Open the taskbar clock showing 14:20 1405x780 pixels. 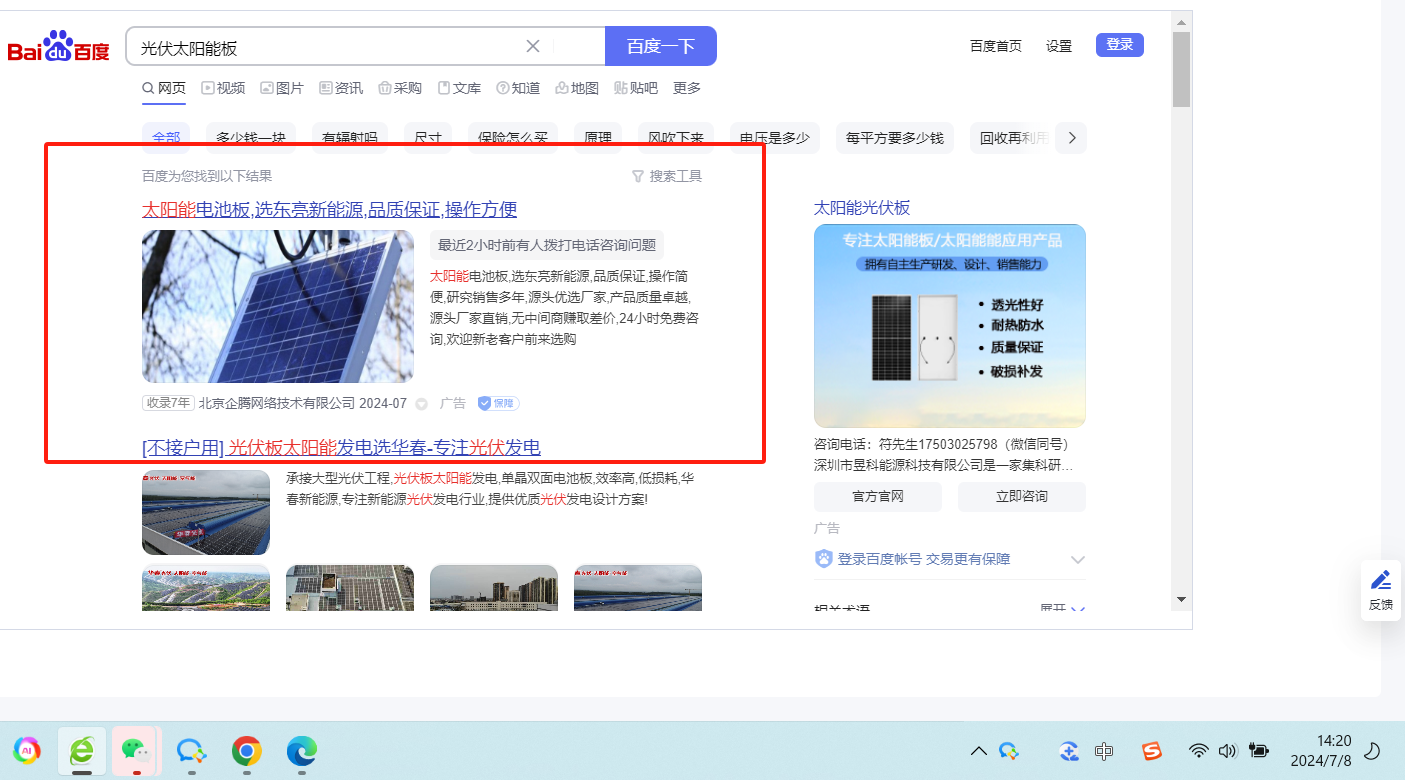click(x=1321, y=750)
